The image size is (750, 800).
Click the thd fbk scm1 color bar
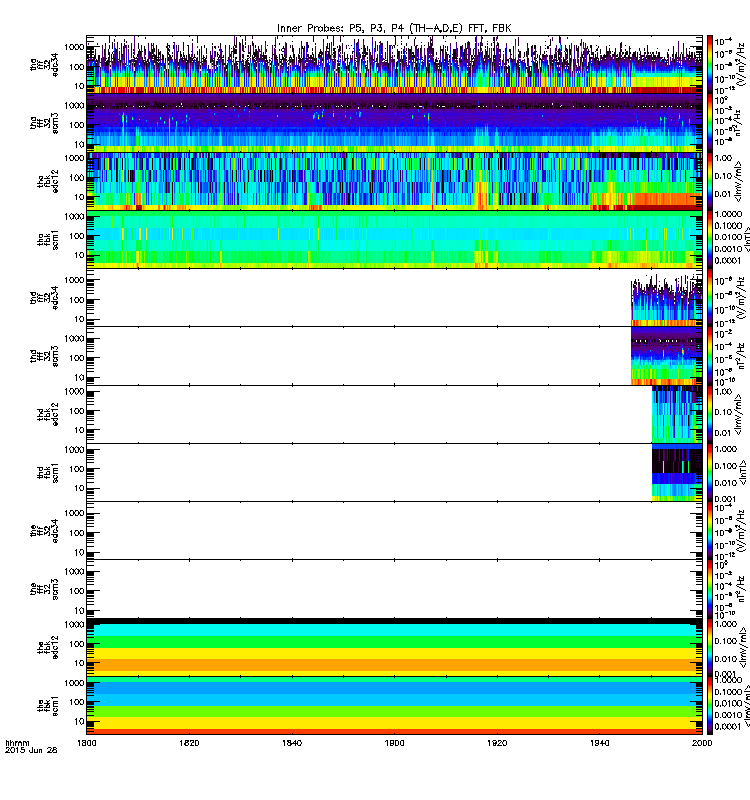[x=710, y=473]
